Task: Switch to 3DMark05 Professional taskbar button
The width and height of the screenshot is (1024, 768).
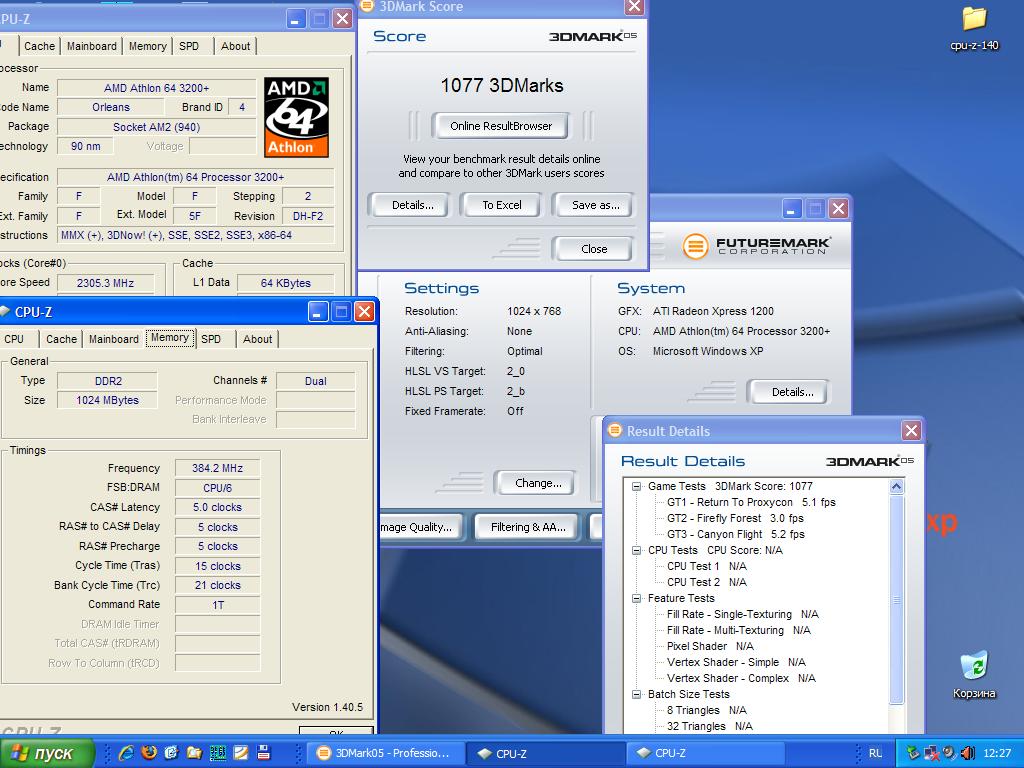Action: coord(385,753)
